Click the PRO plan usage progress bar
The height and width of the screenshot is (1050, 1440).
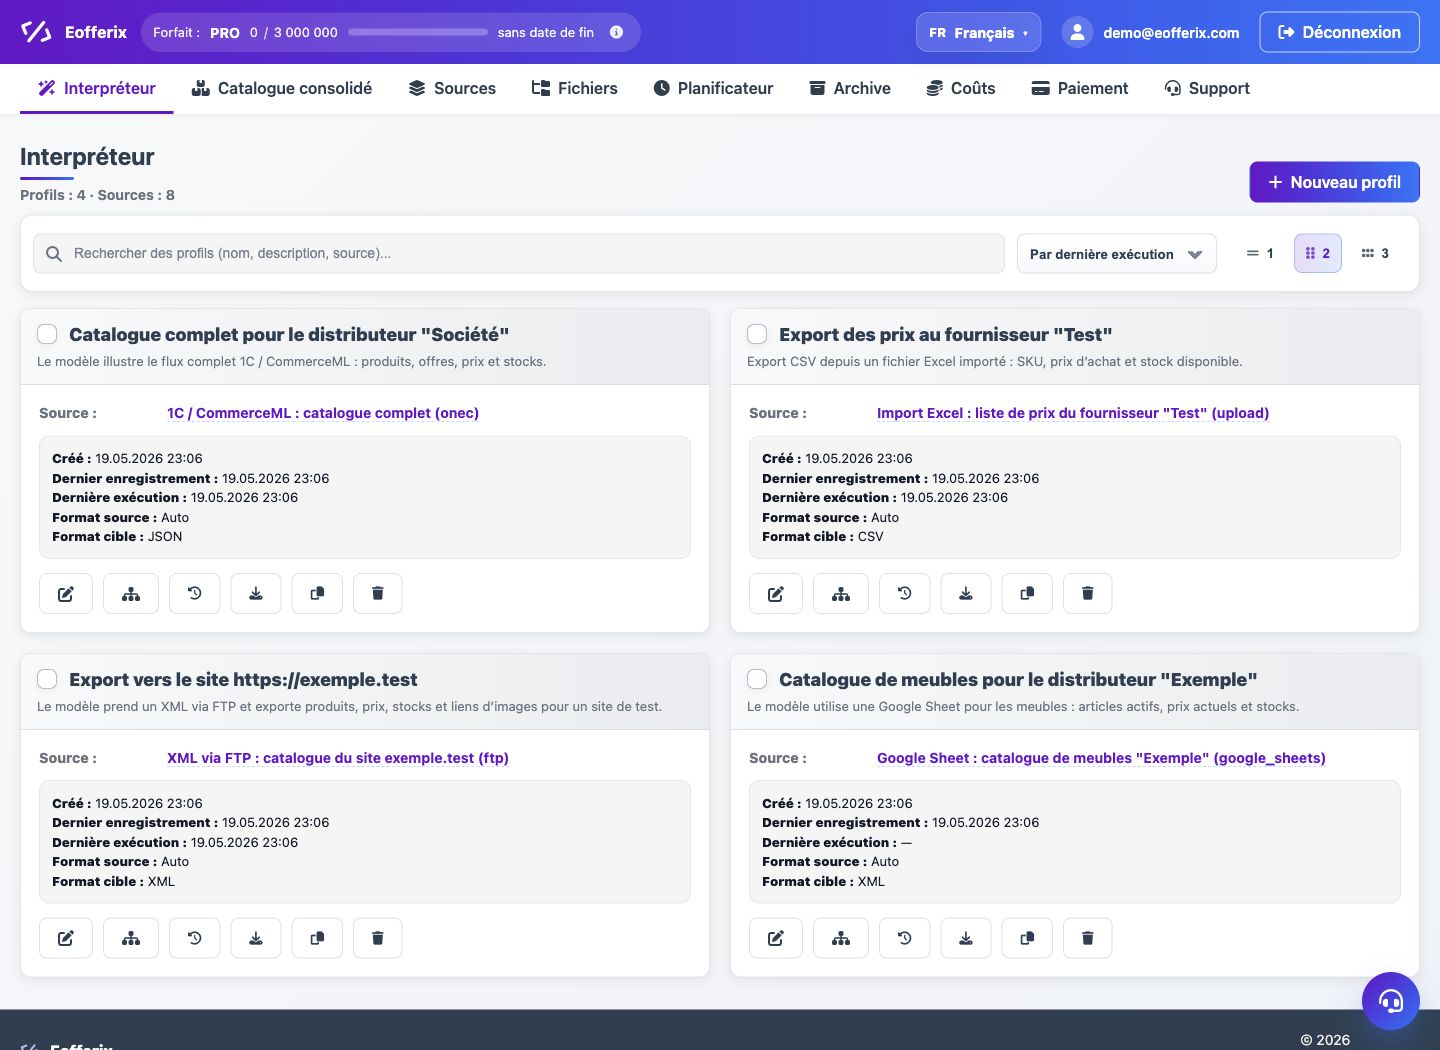(x=418, y=32)
